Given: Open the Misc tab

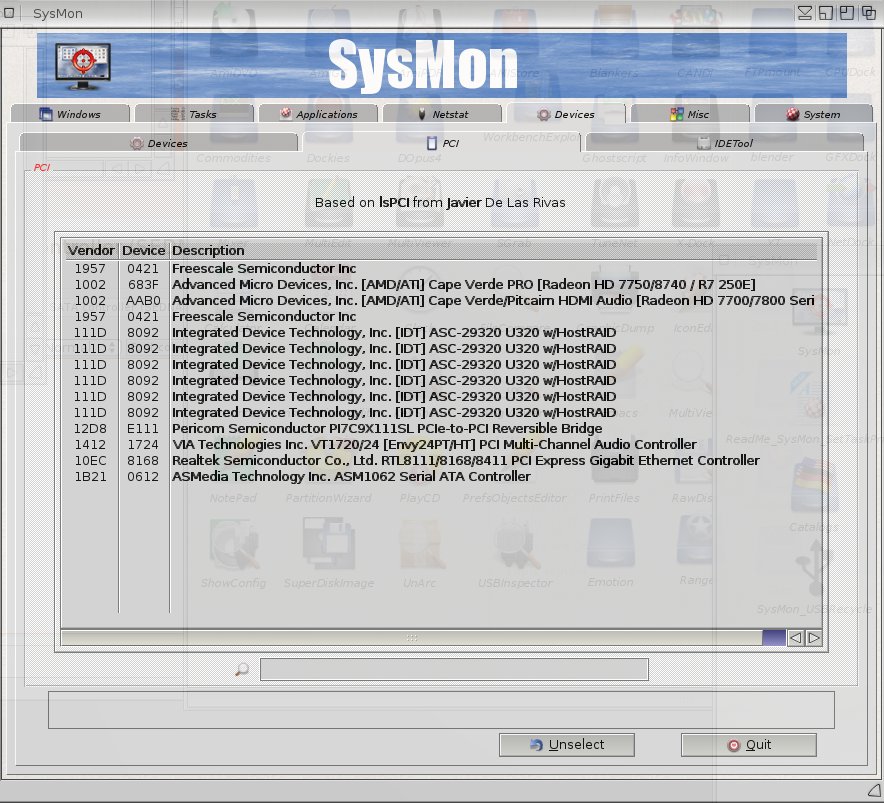Looking at the screenshot, I should (x=690, y=114).
